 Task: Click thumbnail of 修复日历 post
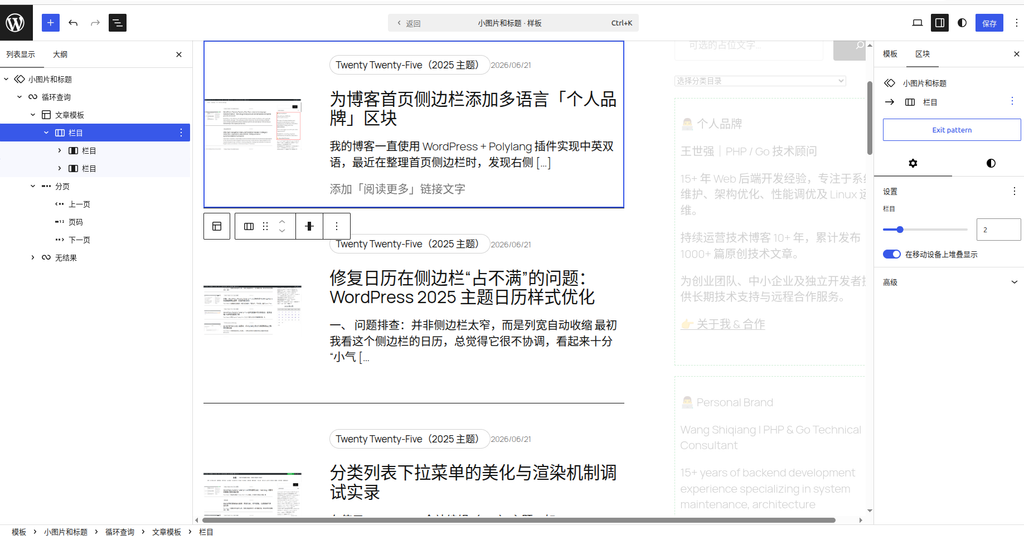point(253,310)
